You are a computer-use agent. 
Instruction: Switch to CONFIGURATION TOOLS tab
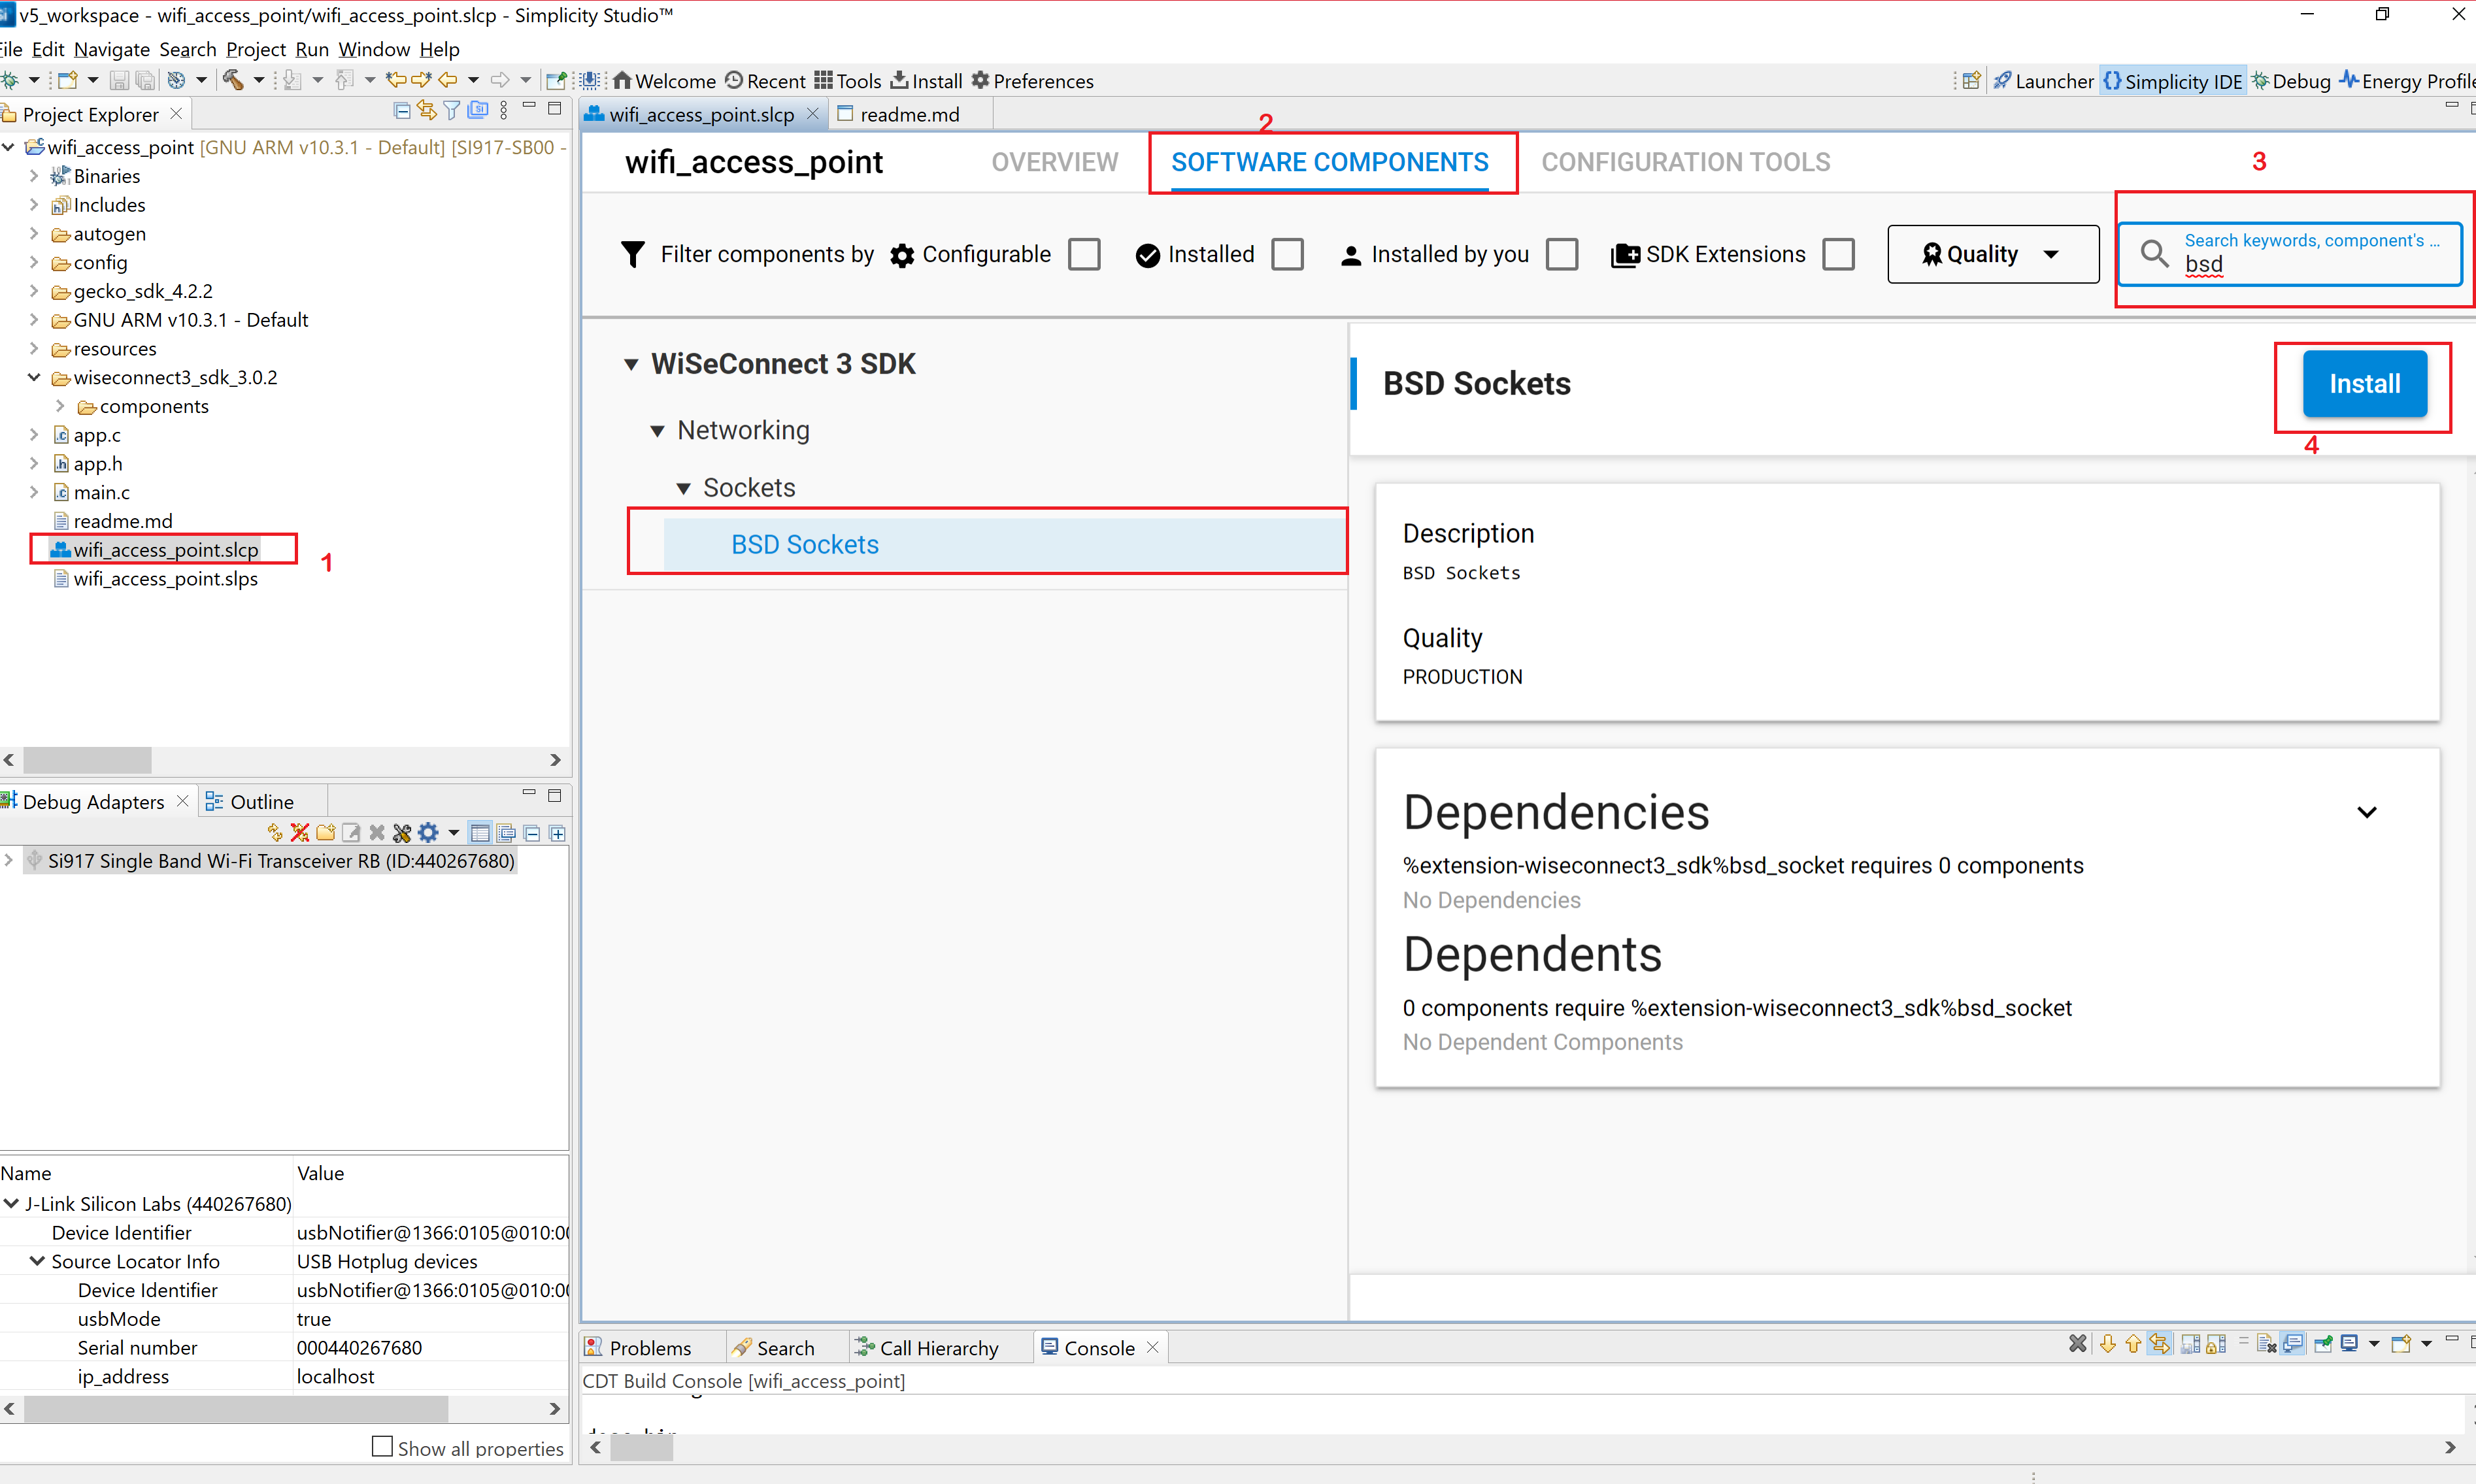pyautogui.click(x=1685, y=162)
